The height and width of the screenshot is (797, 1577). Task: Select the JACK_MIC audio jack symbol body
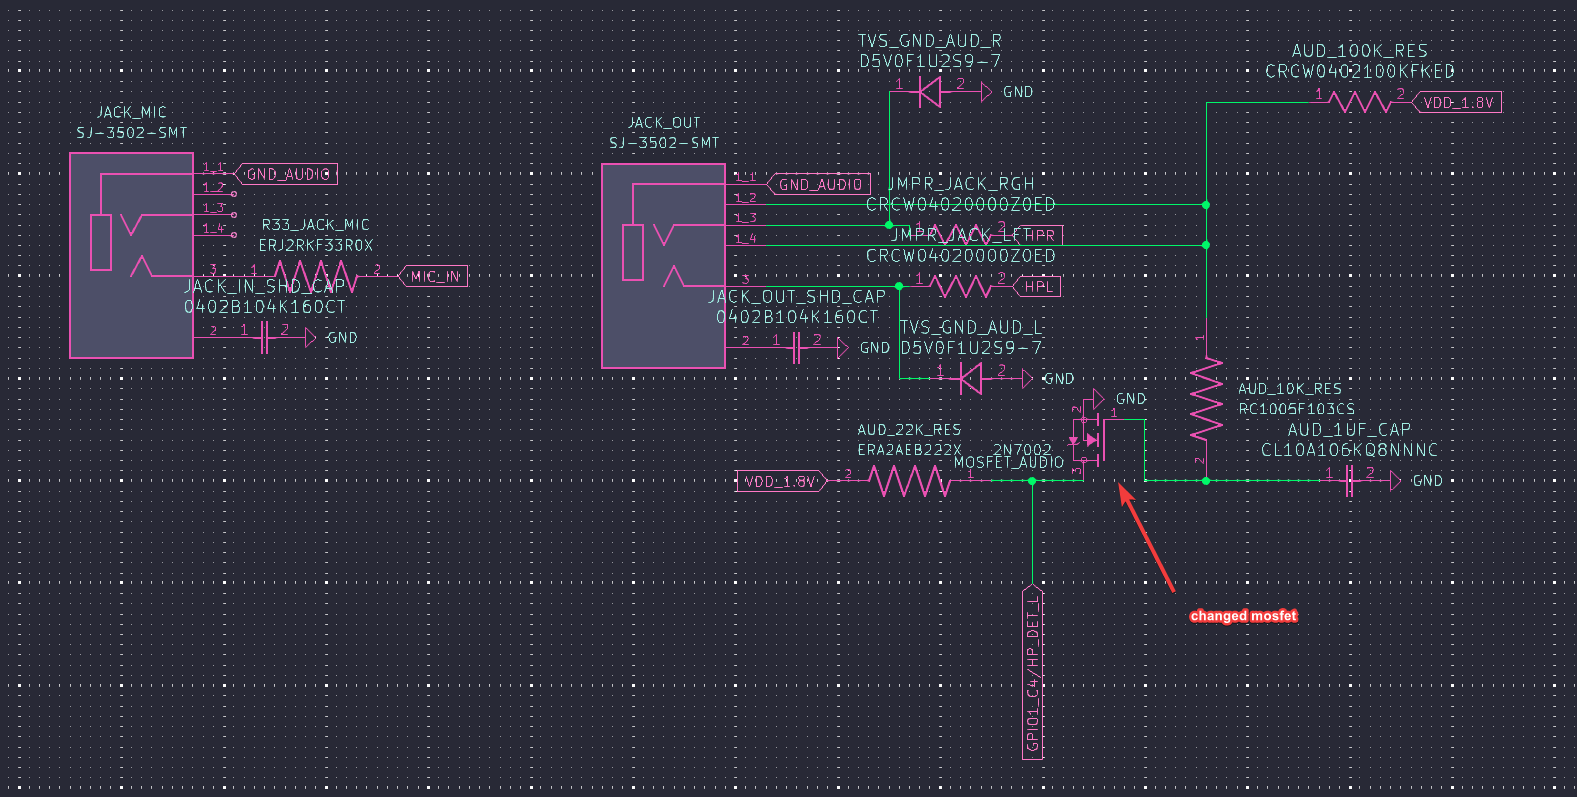pyautogui.click(x=131, y=255)
